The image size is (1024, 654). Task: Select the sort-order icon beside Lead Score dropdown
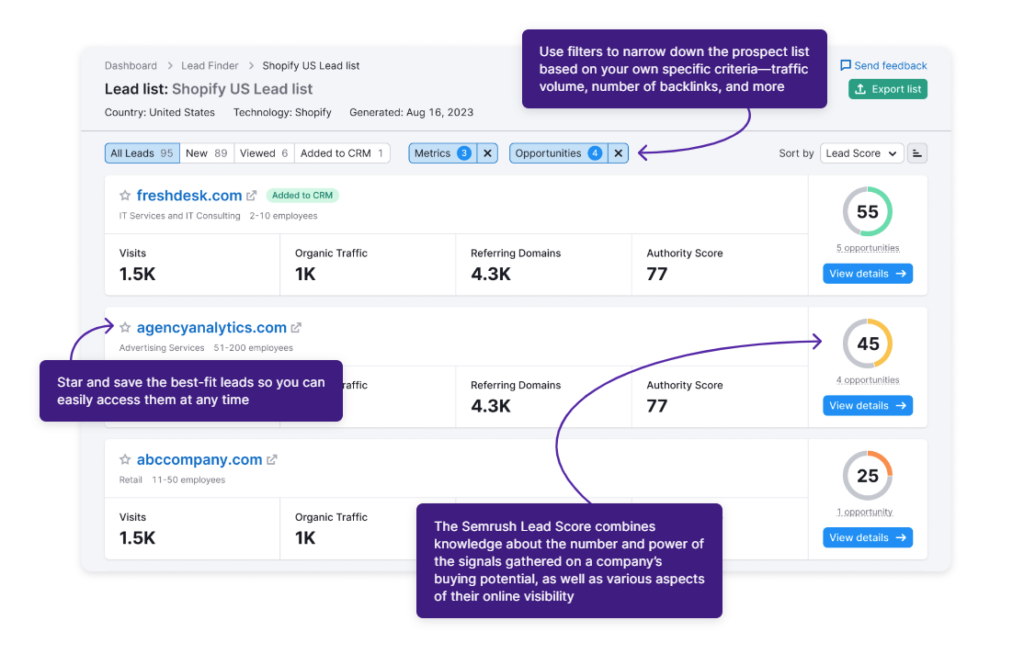[917, 153]
